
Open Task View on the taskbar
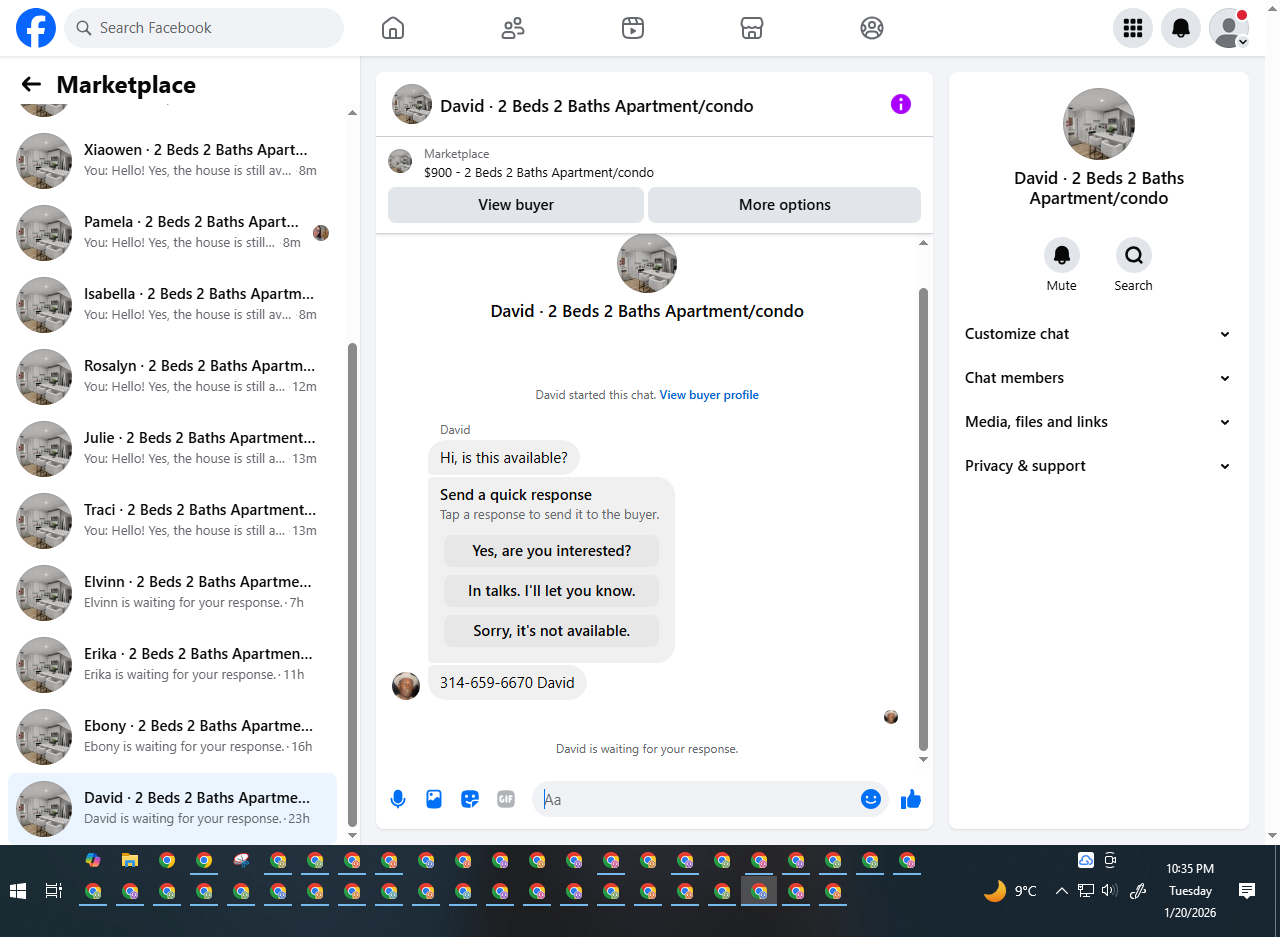pos(54,891)
